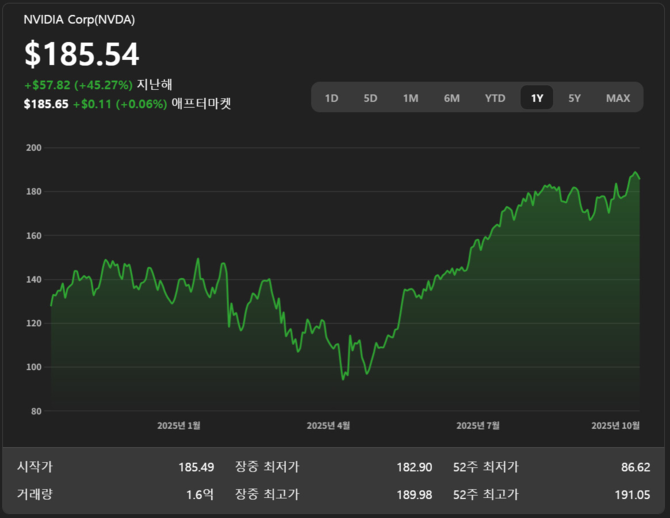
Task: Click the active 1Y range tab
Action: (x=537, y=98)
